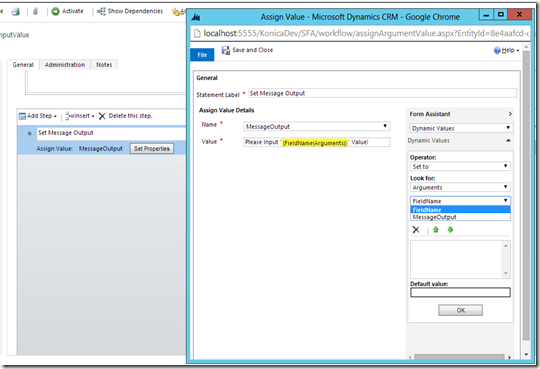540x369 pixels.
Task: Click the bottom horizontal scrollbar
Action: [459, 357]
